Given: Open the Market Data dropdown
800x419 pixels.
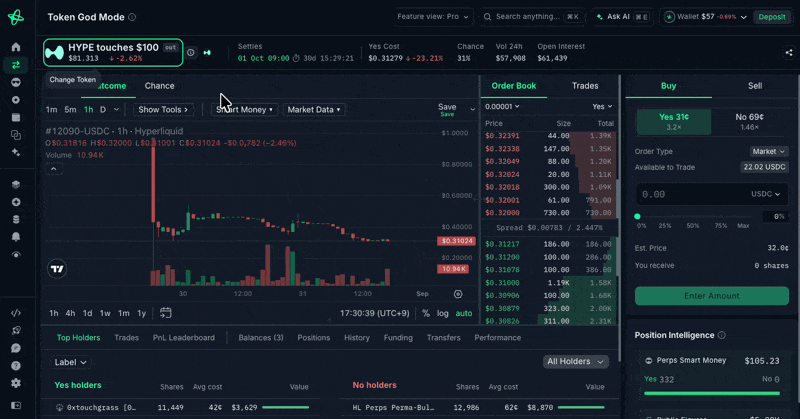Looking at the screenshot, I should tap(314, 110).
